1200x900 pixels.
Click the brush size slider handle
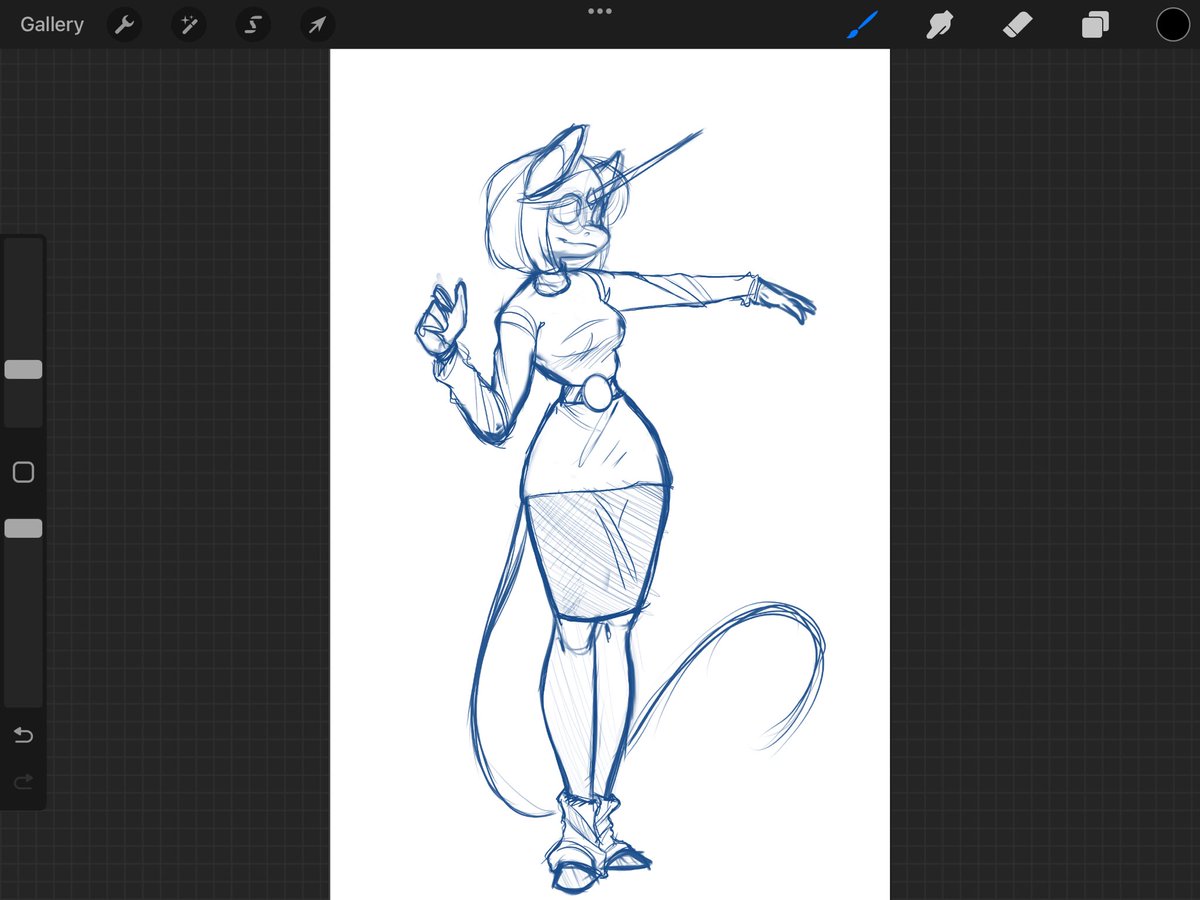23,369
